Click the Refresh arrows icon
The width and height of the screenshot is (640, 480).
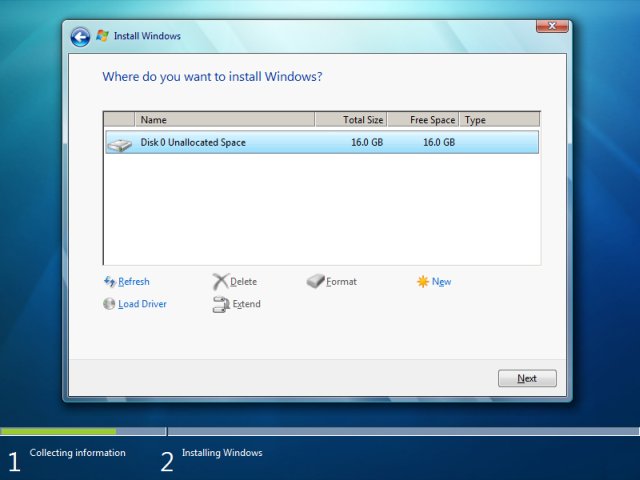click(x=109, y=281)
